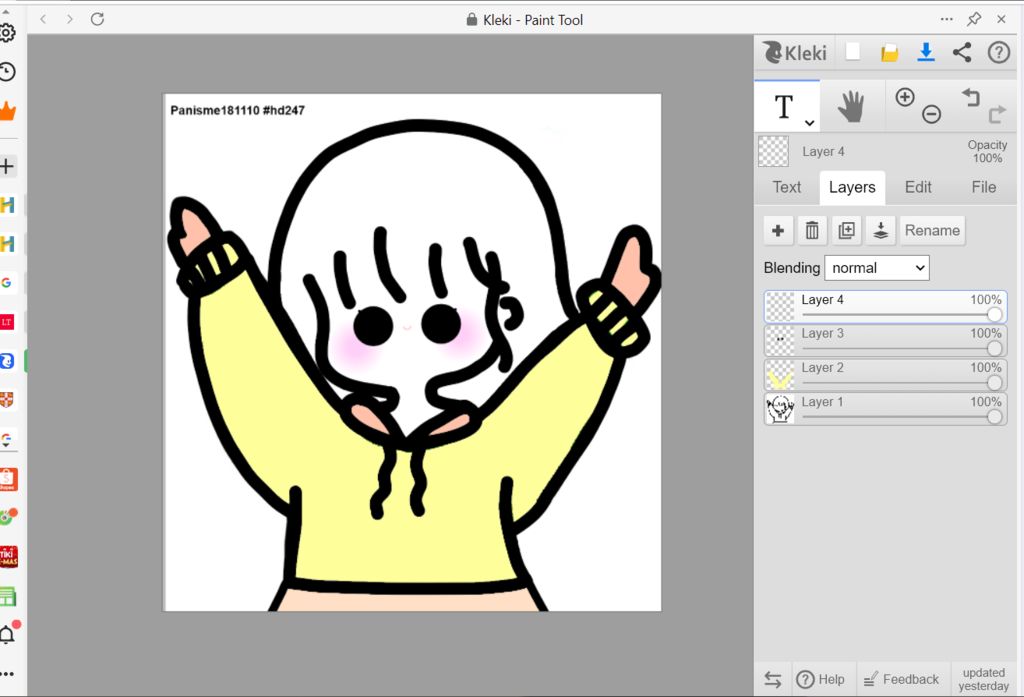Reload the Kleki page
This screenshot has width=1024, height=697.
[x=97, y=19]
